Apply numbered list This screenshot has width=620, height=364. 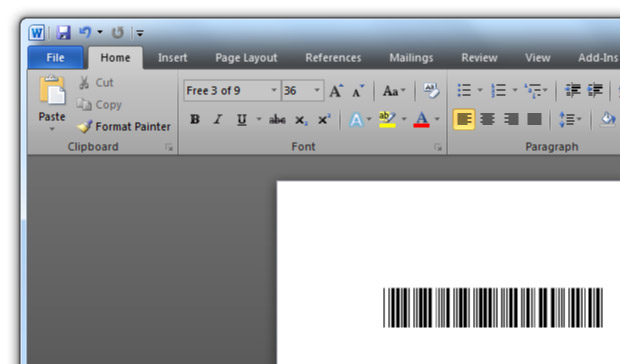click(x=499, y=90)
